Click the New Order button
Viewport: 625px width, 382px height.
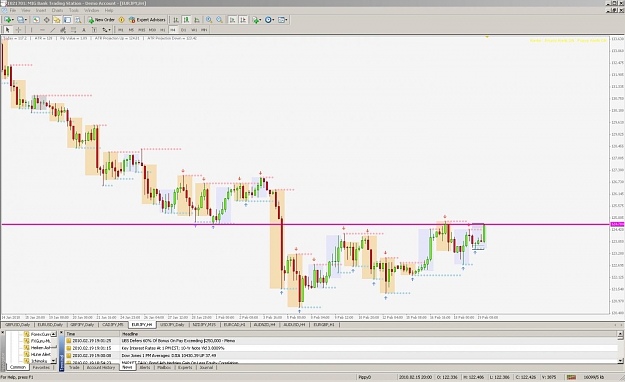click(x=102, y=20)
